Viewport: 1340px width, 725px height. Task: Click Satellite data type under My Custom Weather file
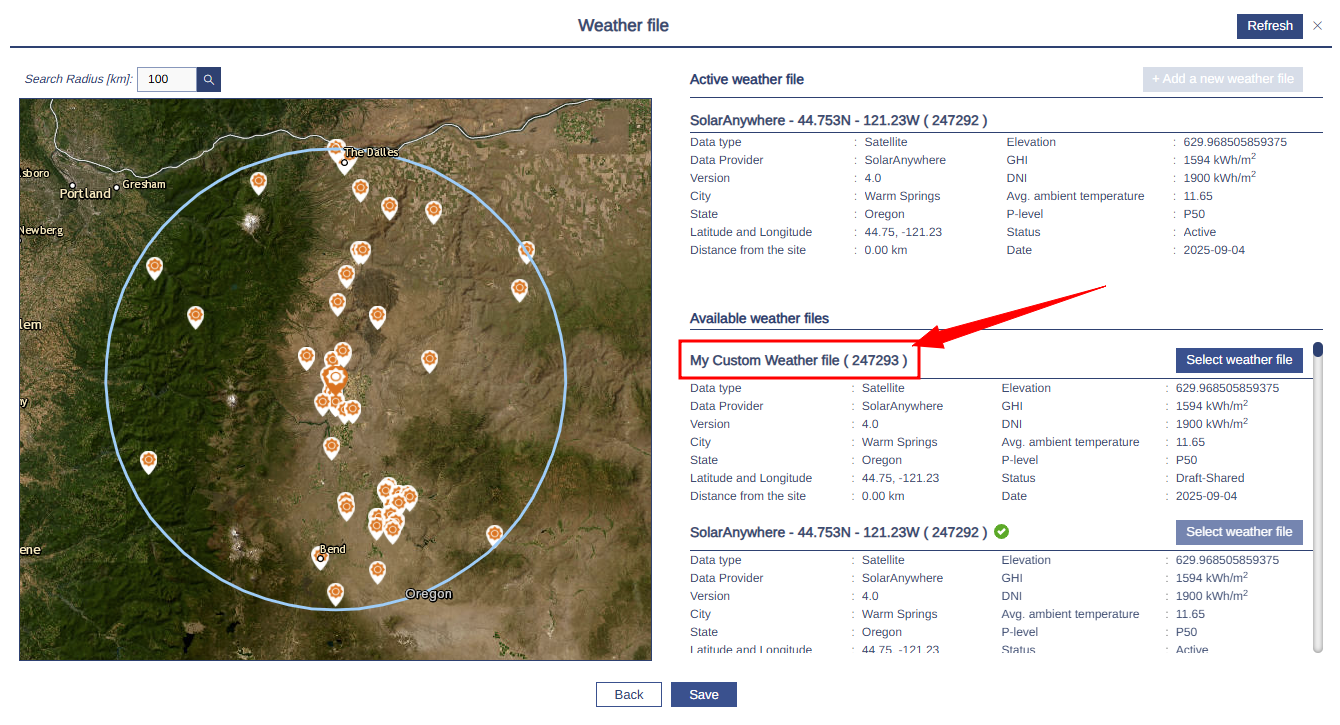pos(883,388)
